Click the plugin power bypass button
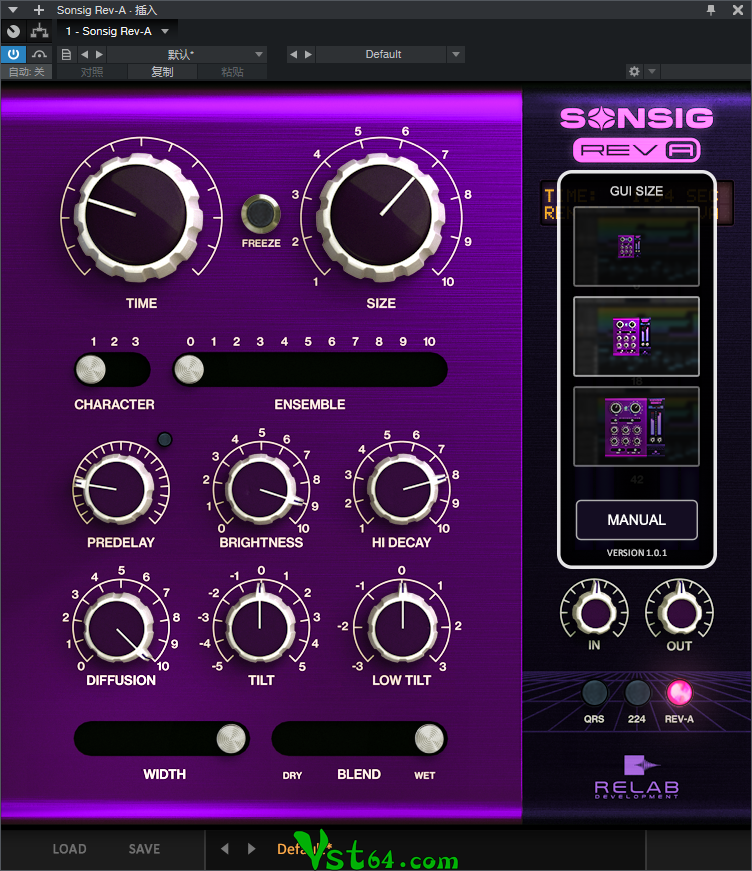 coord(13,54)
